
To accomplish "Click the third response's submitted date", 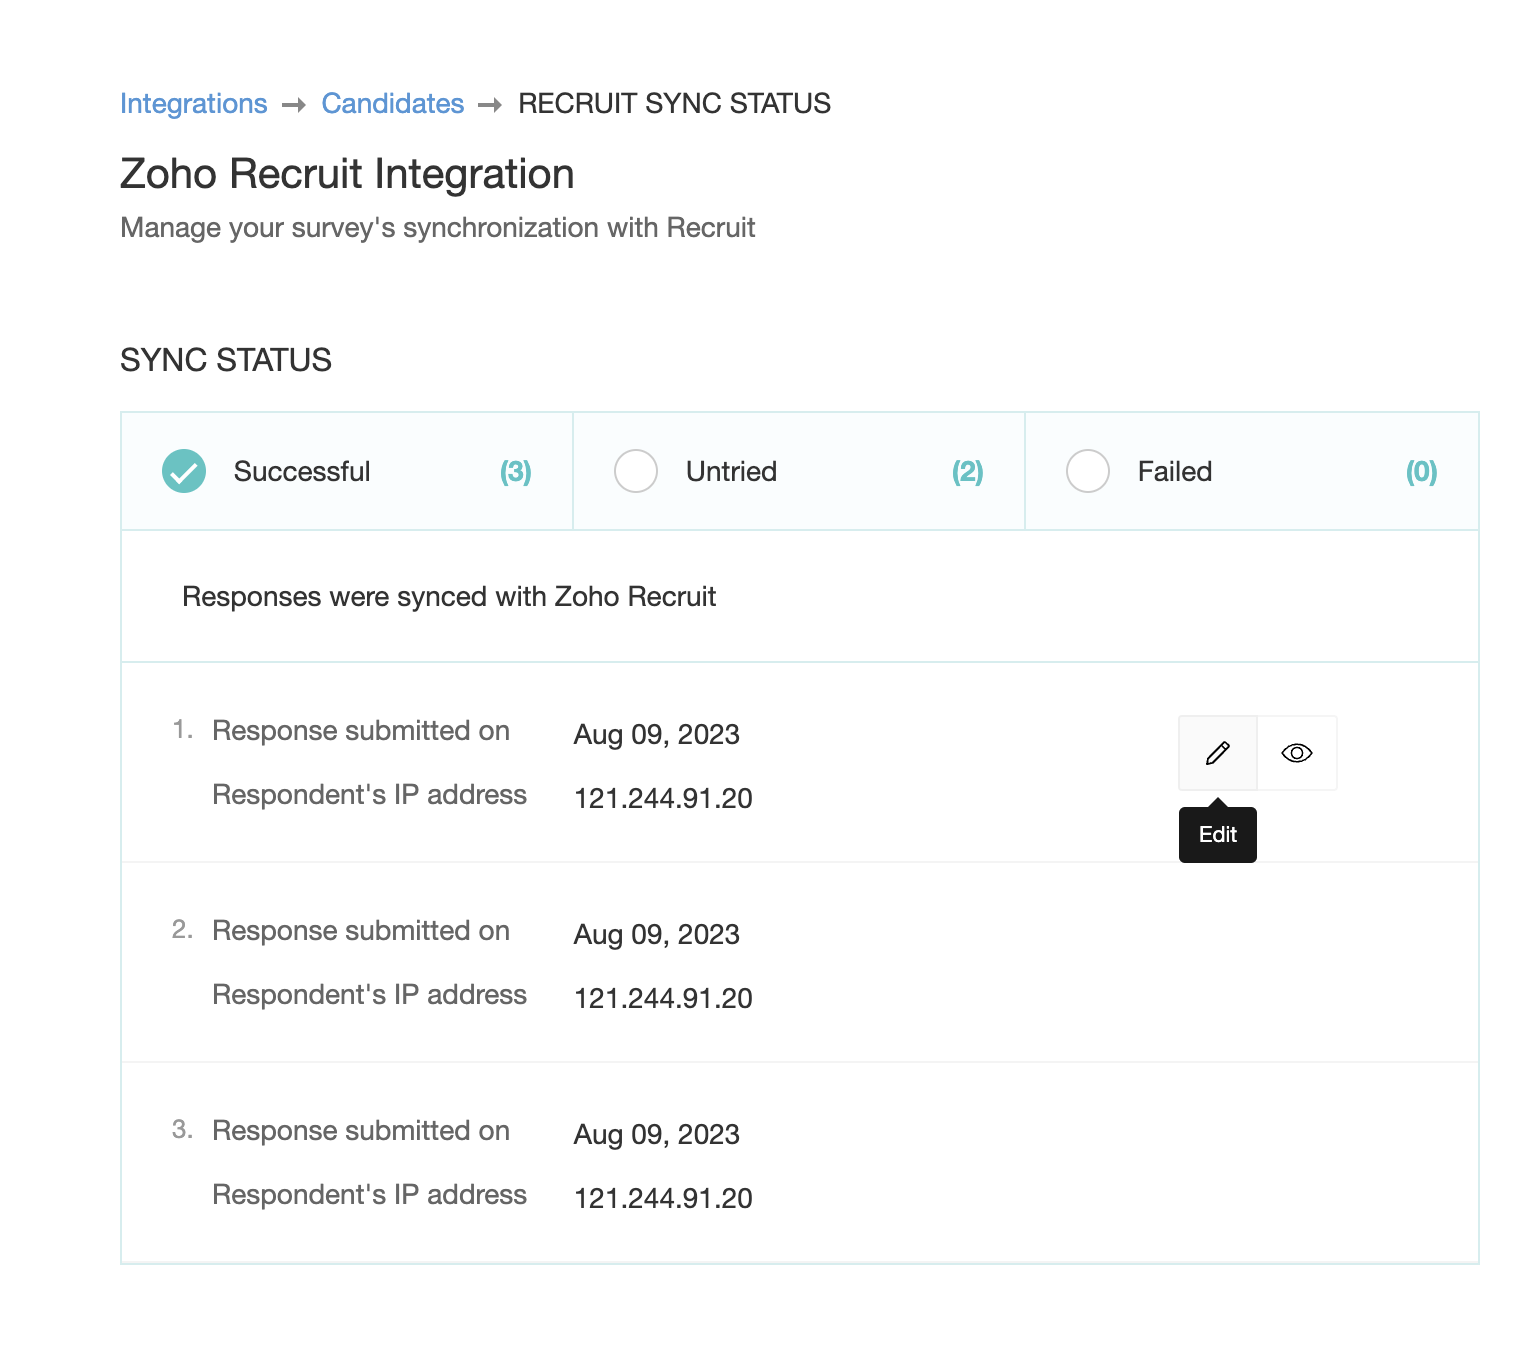I will click(656, 1135).
